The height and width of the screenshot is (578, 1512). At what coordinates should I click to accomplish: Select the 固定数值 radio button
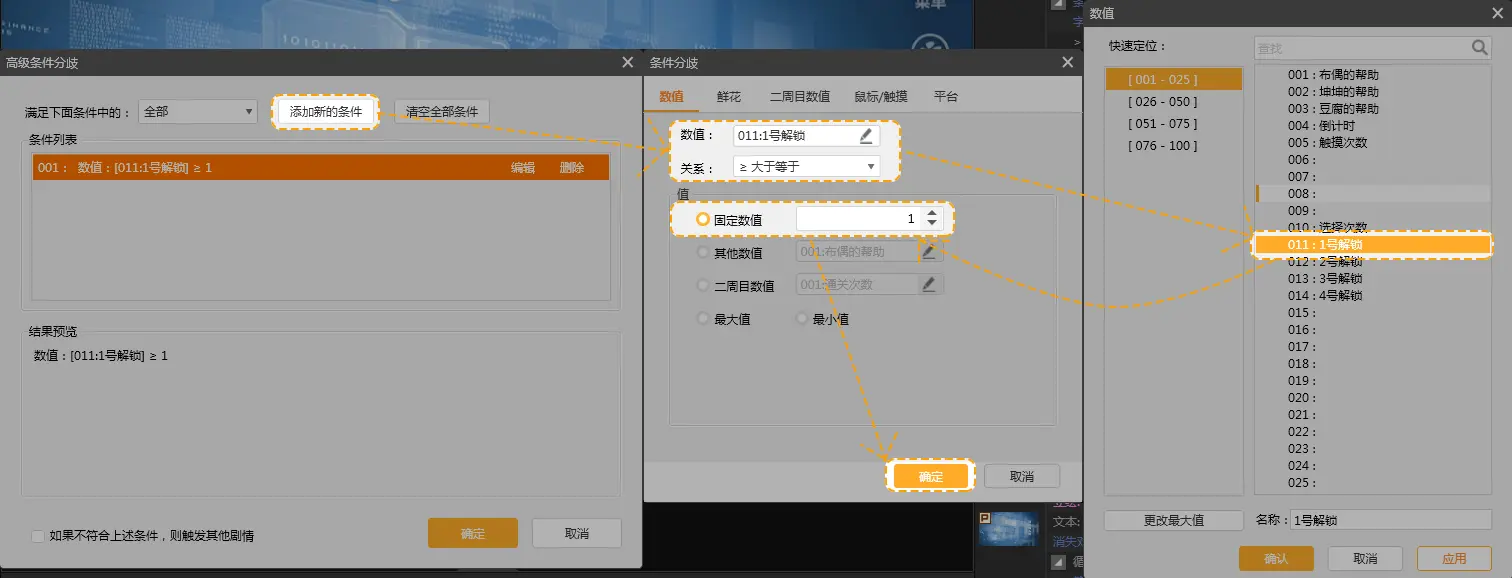(703, 219)
